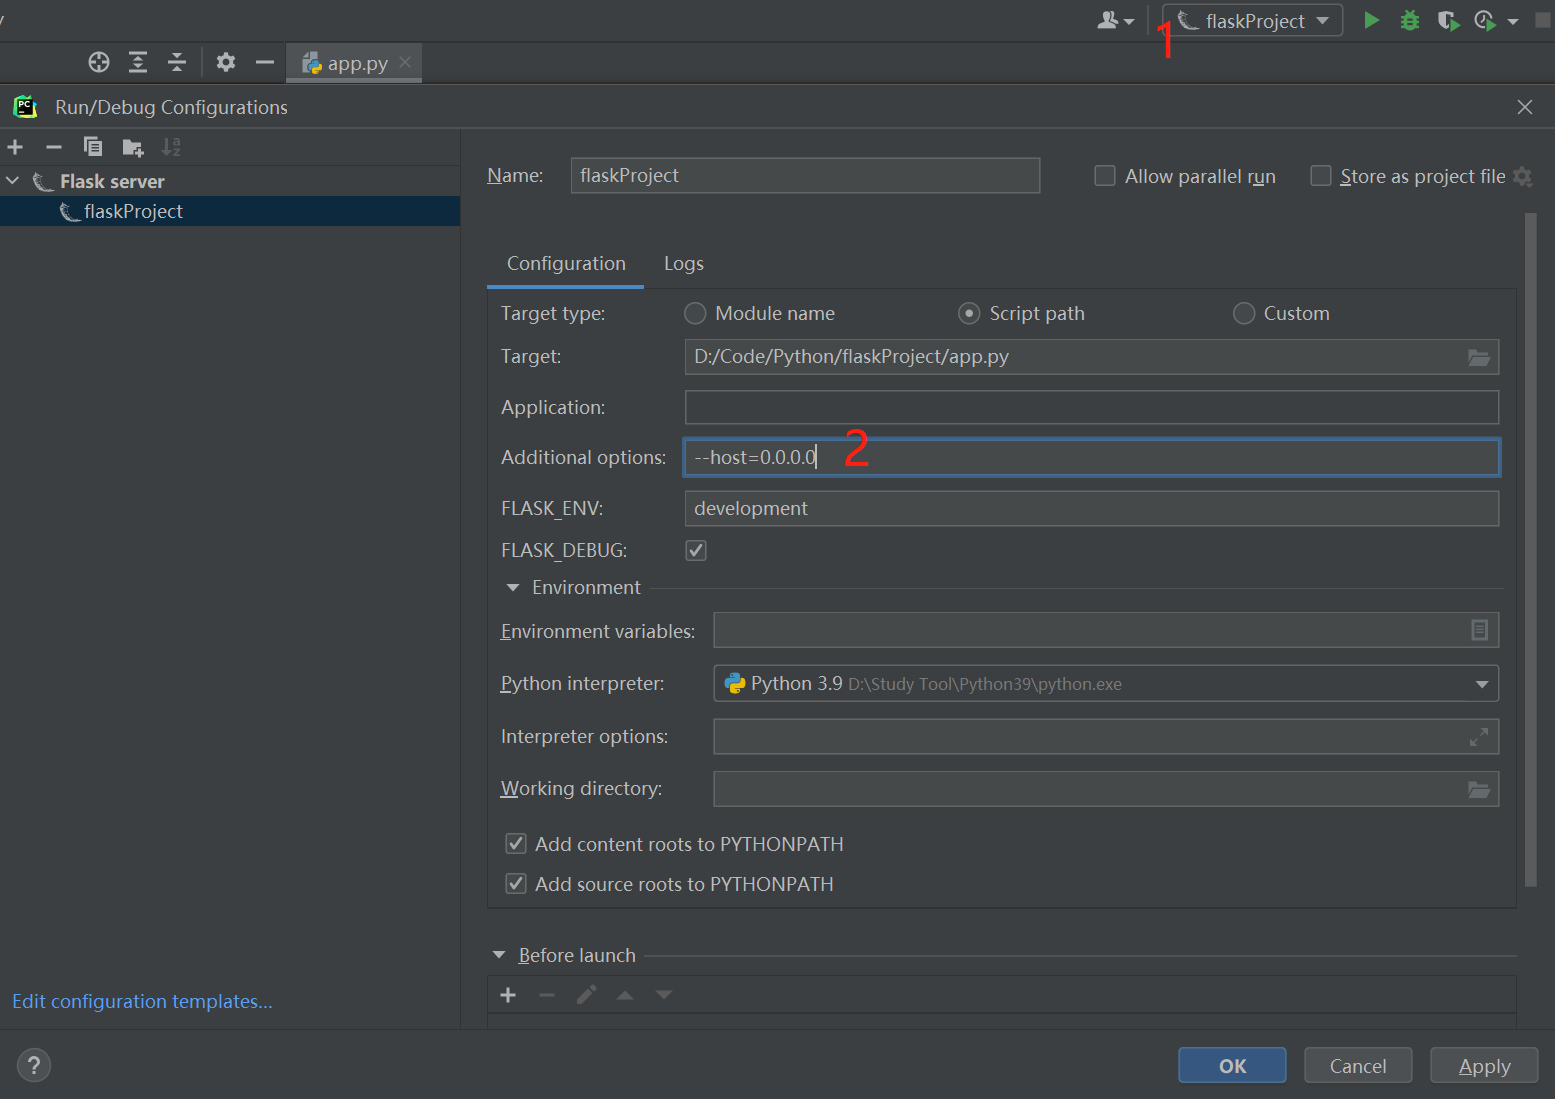1555x1099 pixels.
Task: Click the Debug bug icon
Action: [x=1409, y=21]
